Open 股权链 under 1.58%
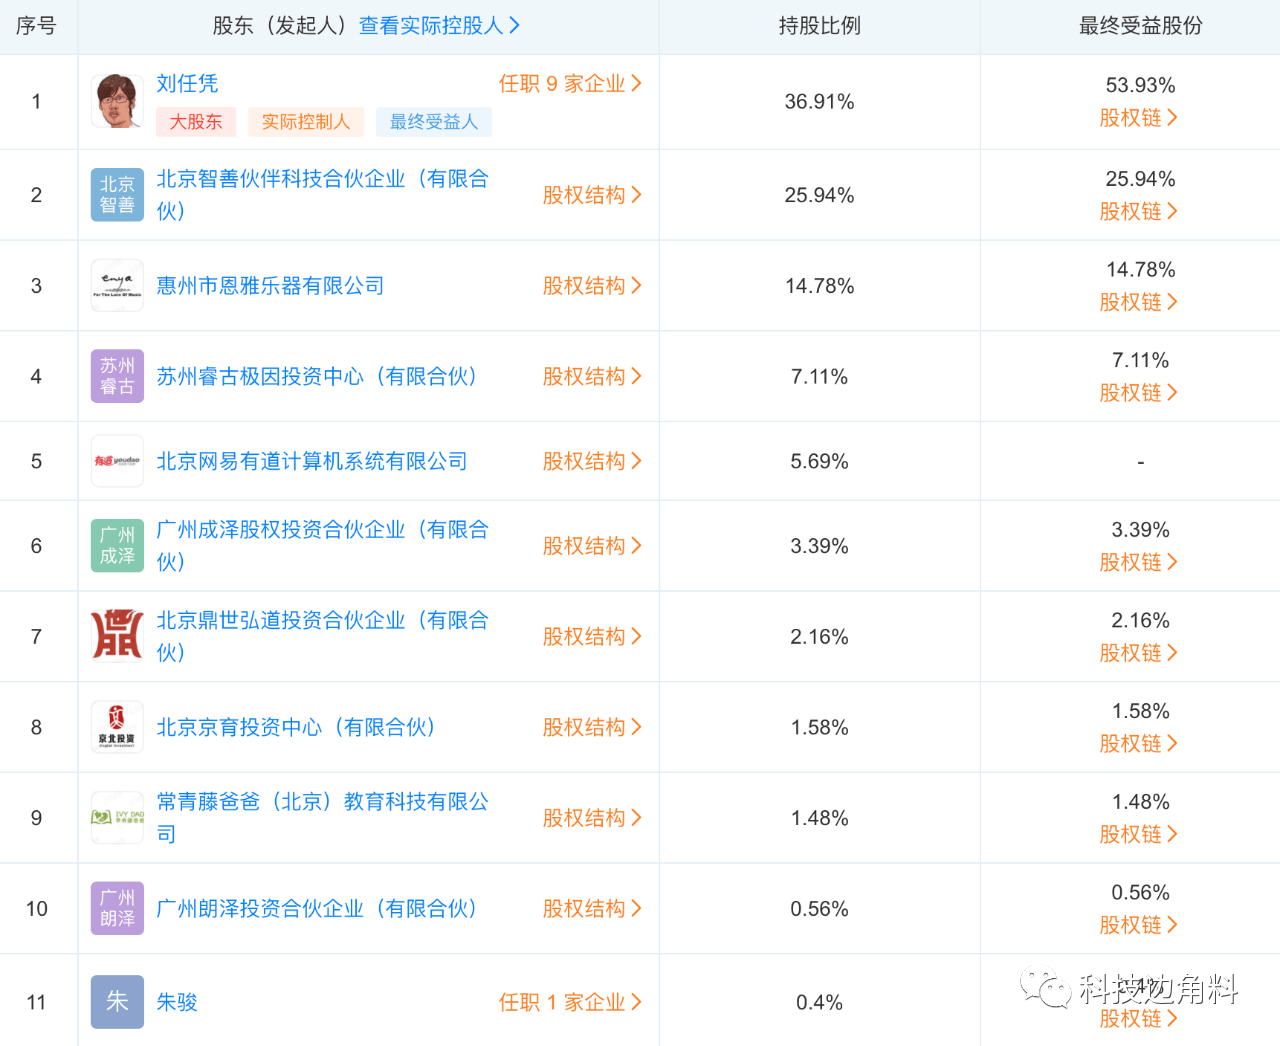The image size is (1280, 1046). click(1139, 744)
